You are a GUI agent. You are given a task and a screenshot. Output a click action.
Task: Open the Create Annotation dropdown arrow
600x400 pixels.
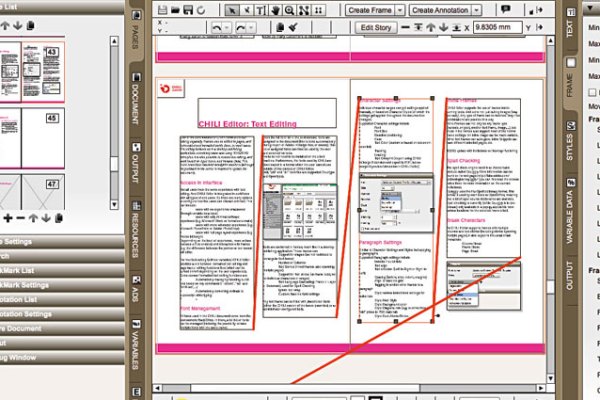pyautogui.click(x=476, y=10)
